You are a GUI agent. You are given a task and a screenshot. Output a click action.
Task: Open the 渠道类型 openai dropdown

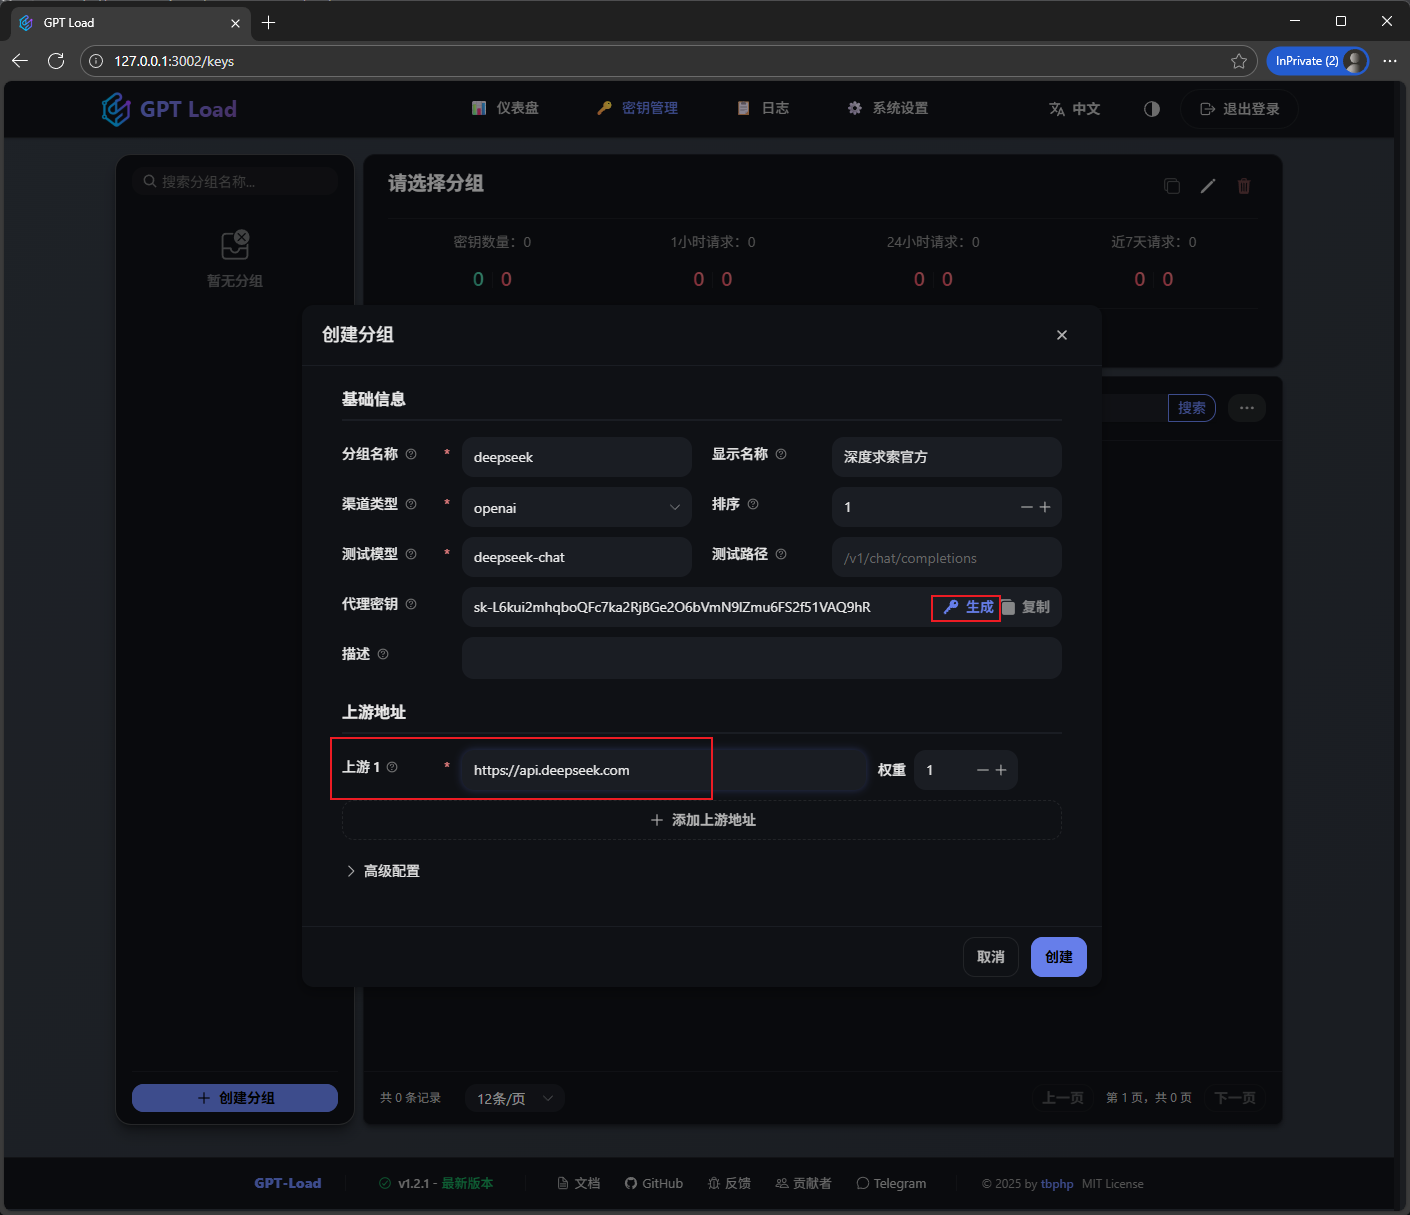point(576,508)
